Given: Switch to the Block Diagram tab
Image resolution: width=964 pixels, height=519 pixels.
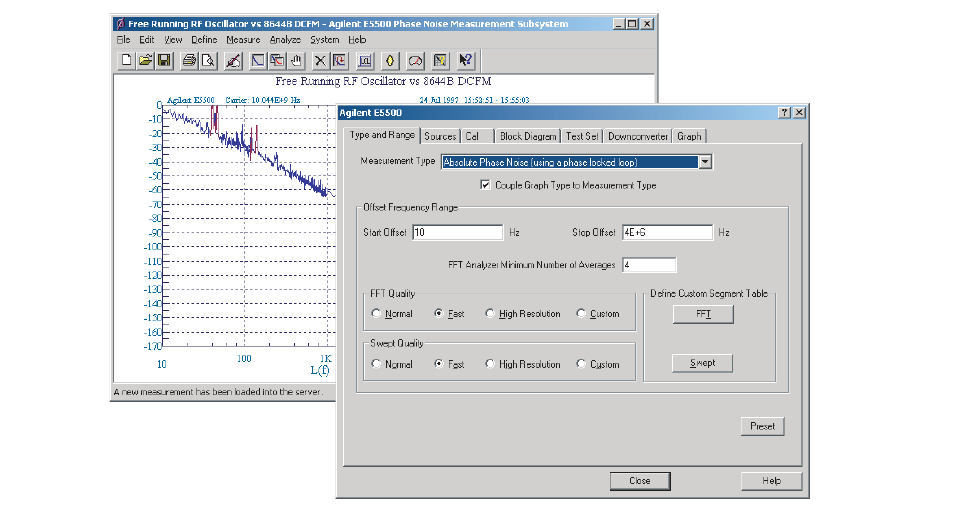Looking at the screenshot, I should coord(528,136).
